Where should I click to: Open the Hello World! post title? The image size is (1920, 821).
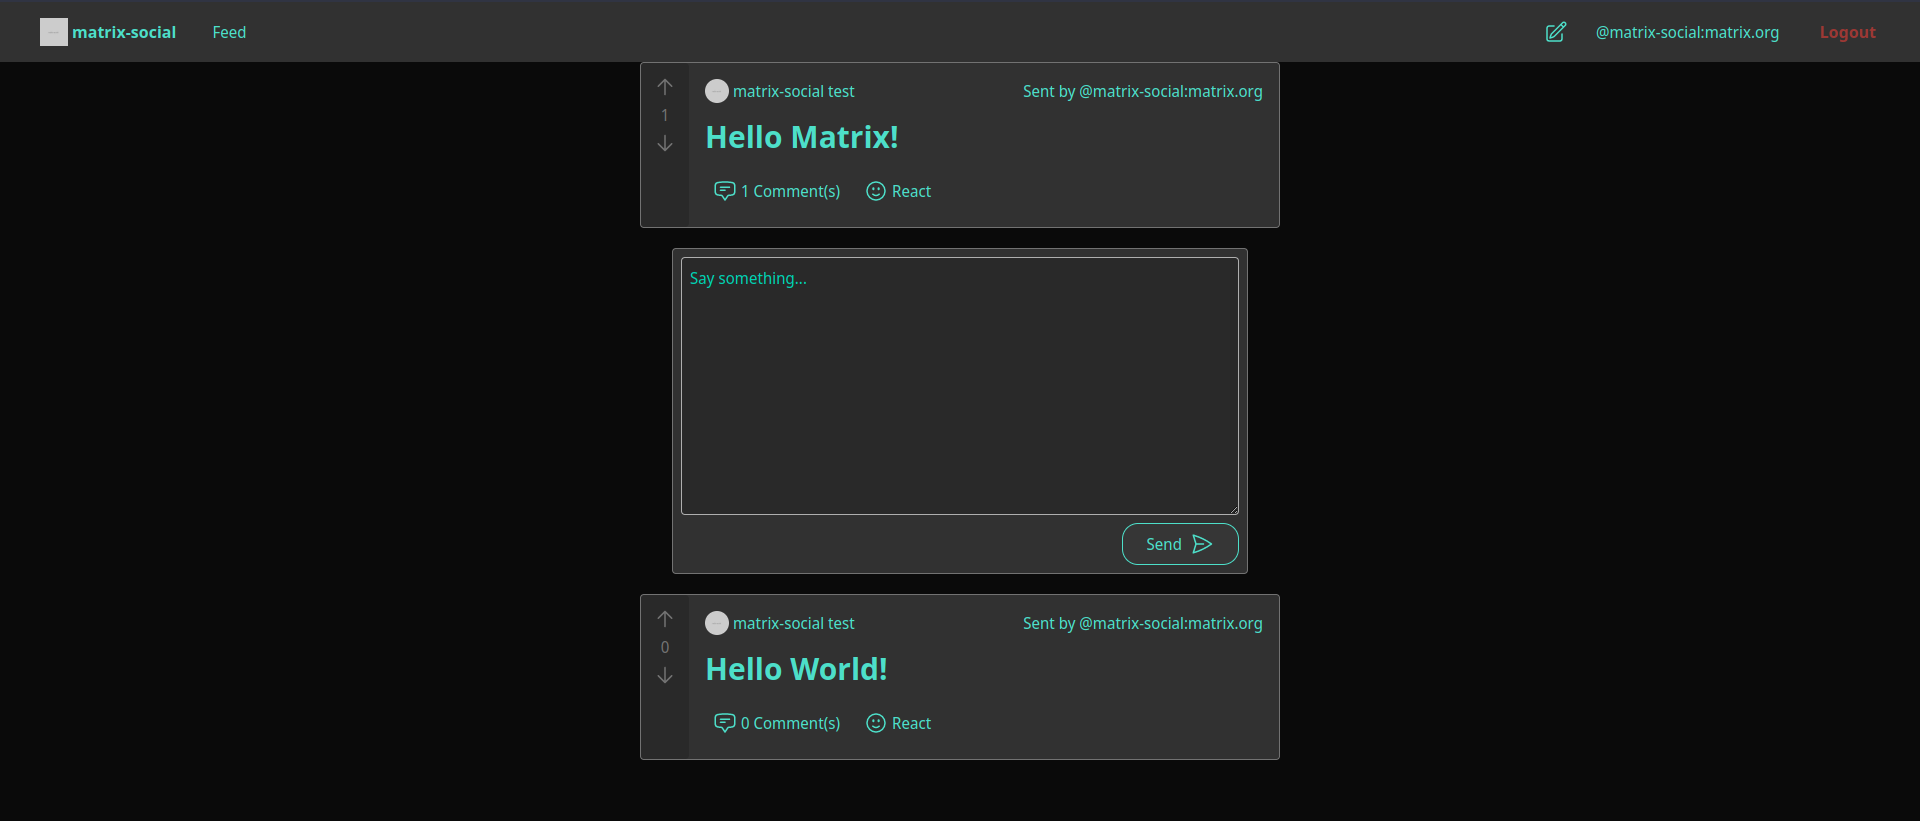click(x=796, y=669)
